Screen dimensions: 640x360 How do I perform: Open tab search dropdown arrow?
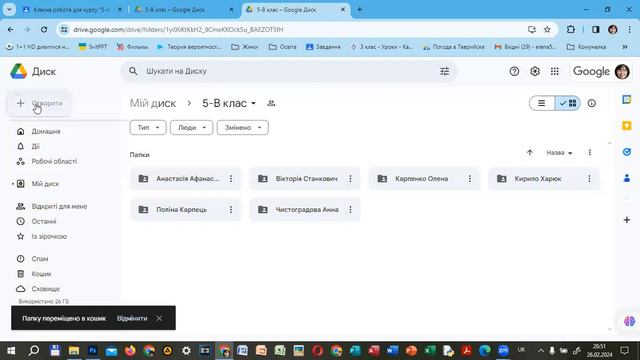point(9,9)
